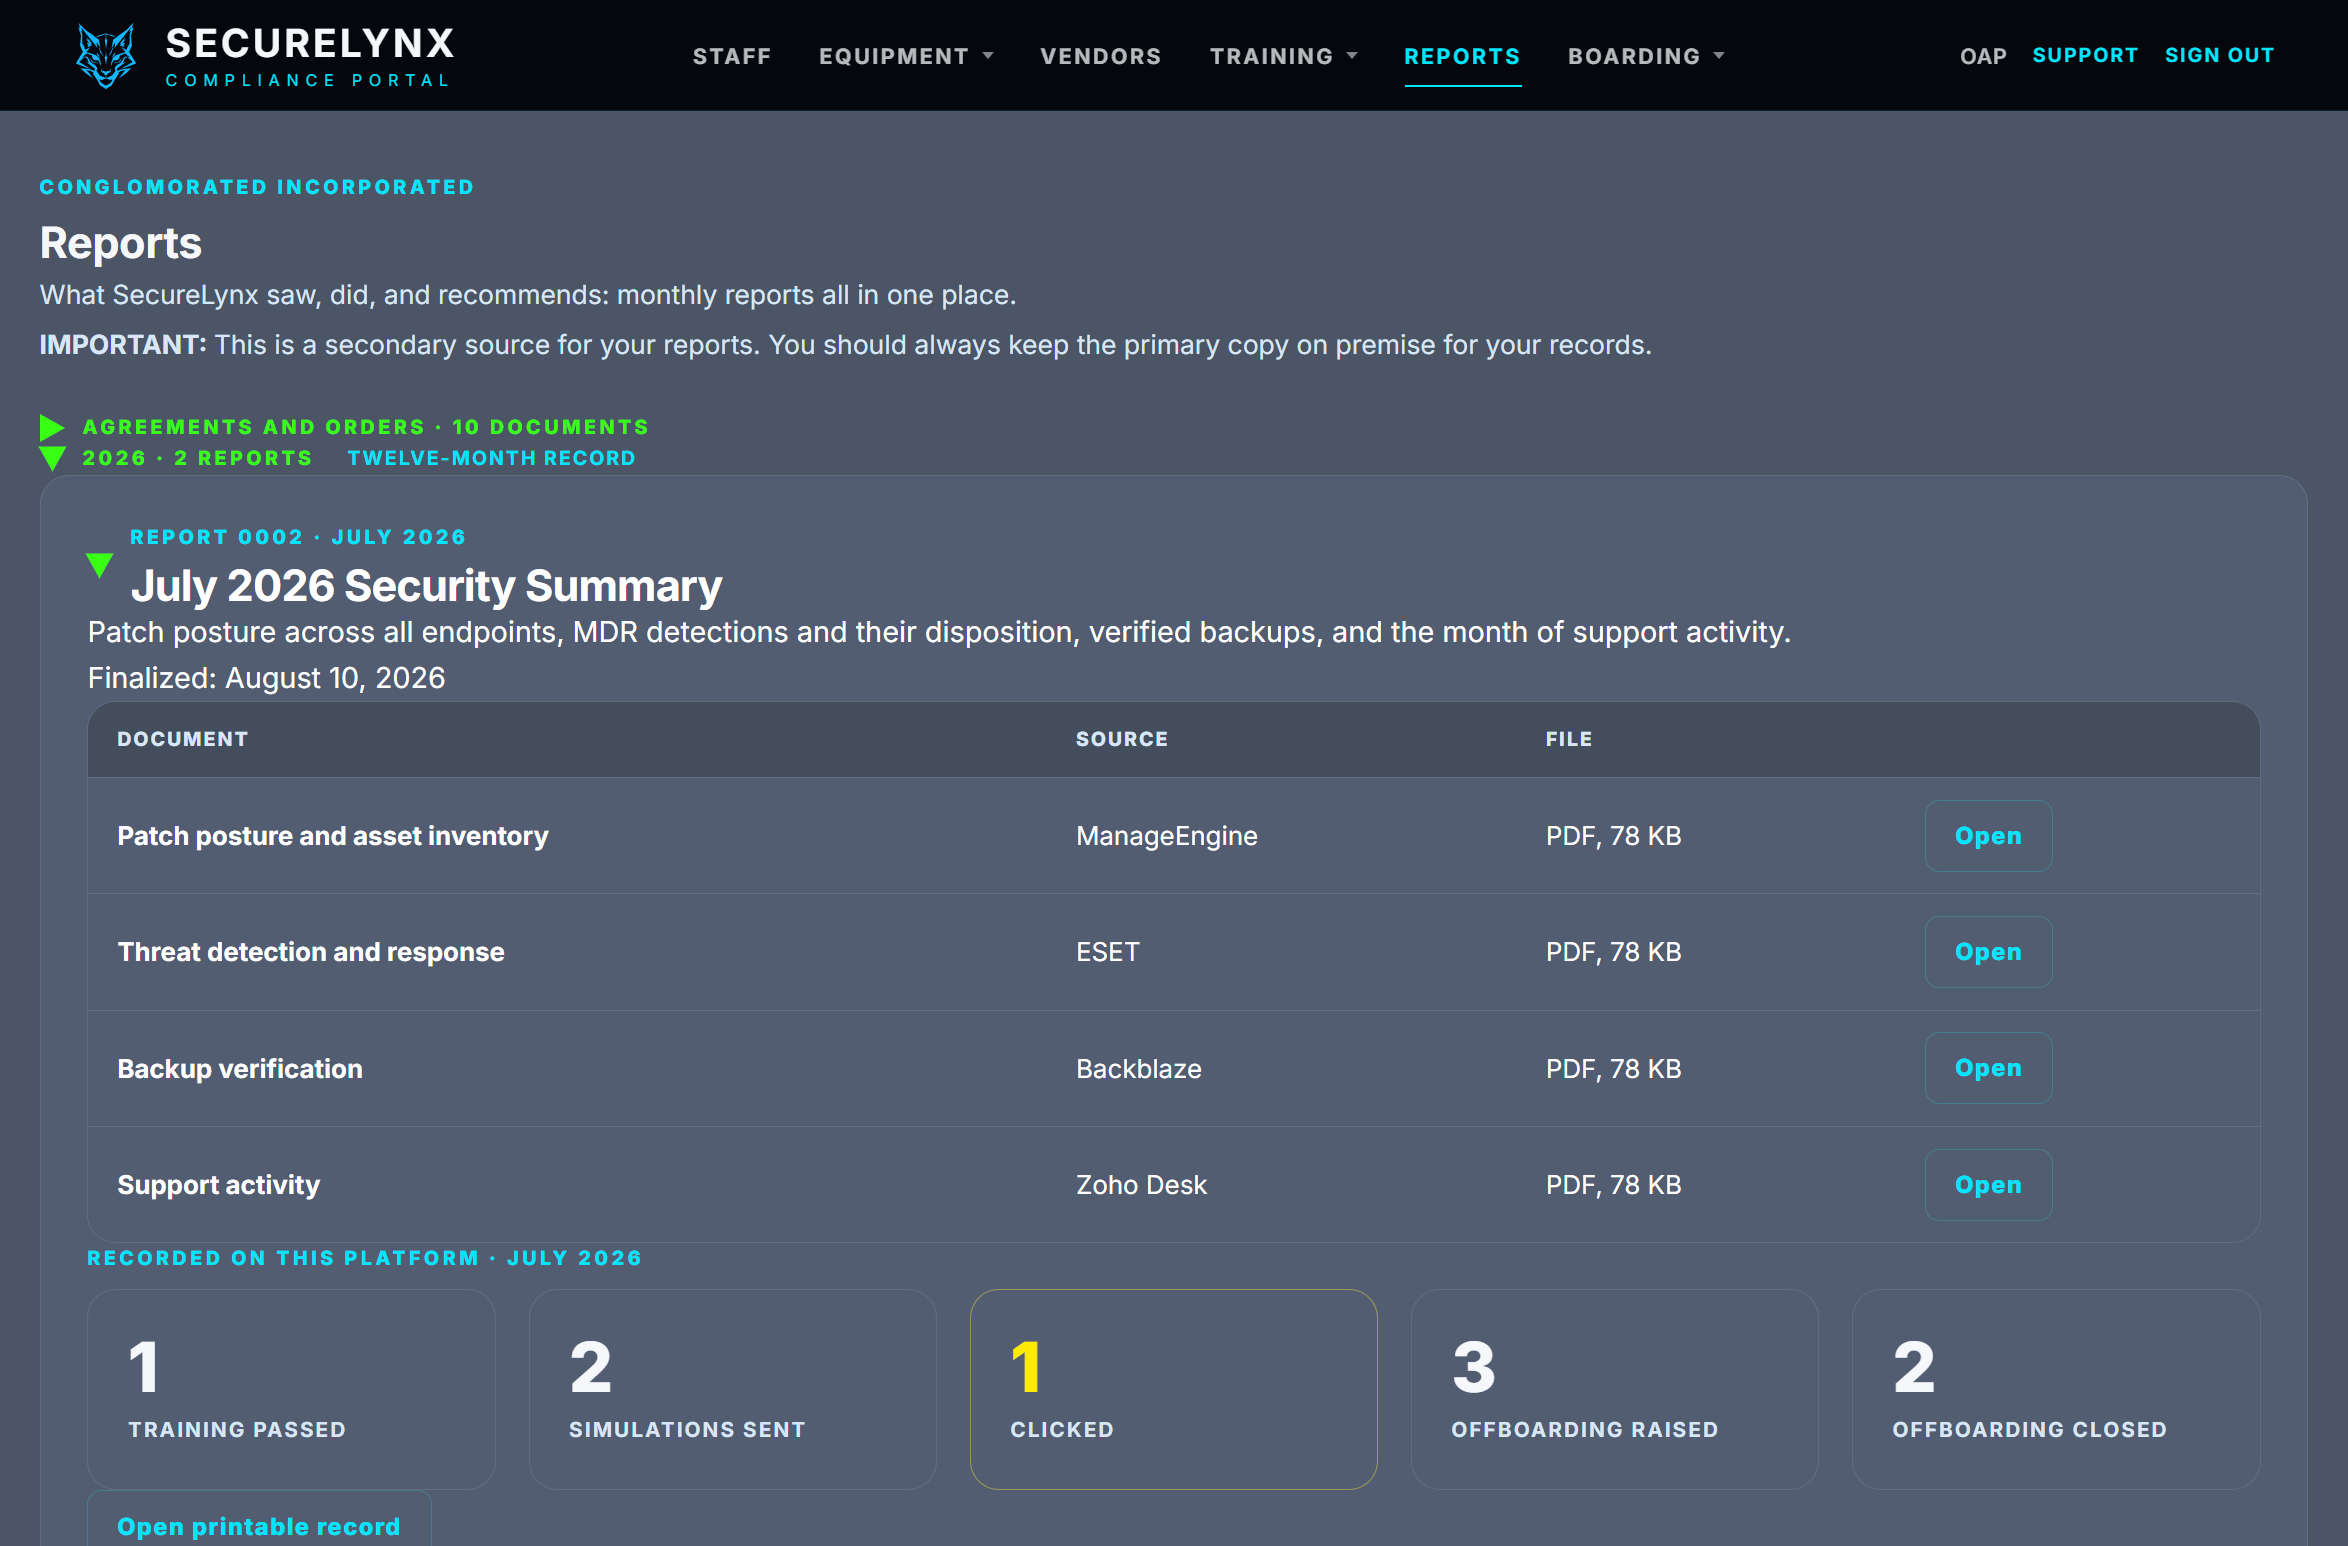The image size is (2348, 1546).
Task: Expand the EQUIPMENT dropdown arrow
Action: pyautogui.click(x=988, y=56)
